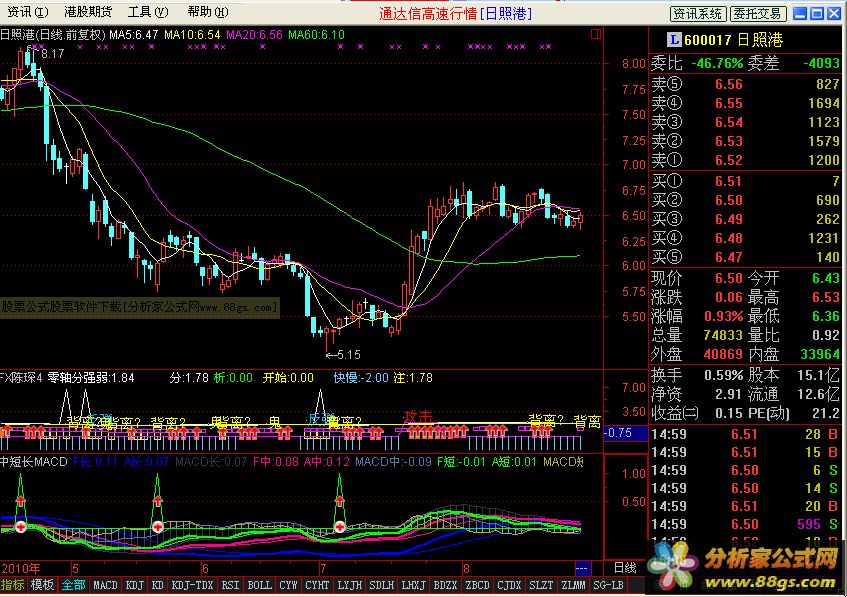847x597 pixels.
Task: Open the 工具(V) menu
Action: [147, 11]
